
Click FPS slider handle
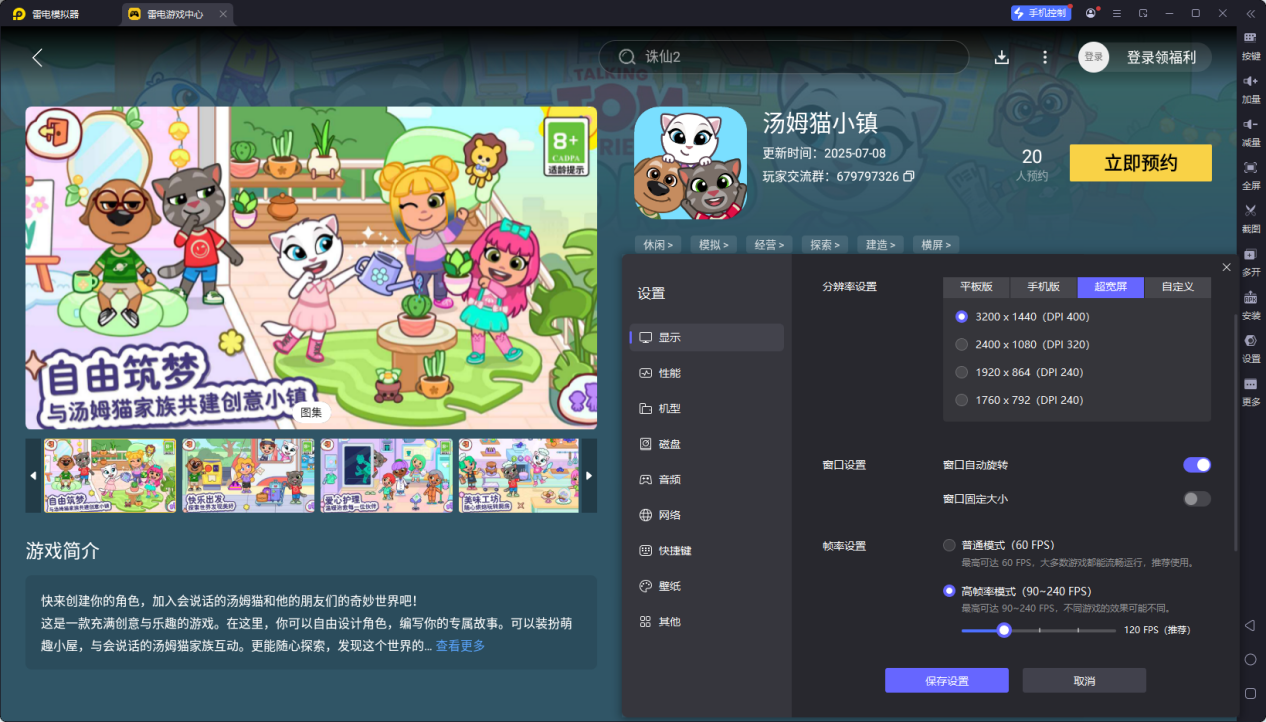pyautogui.click(x=1004, y=630)
